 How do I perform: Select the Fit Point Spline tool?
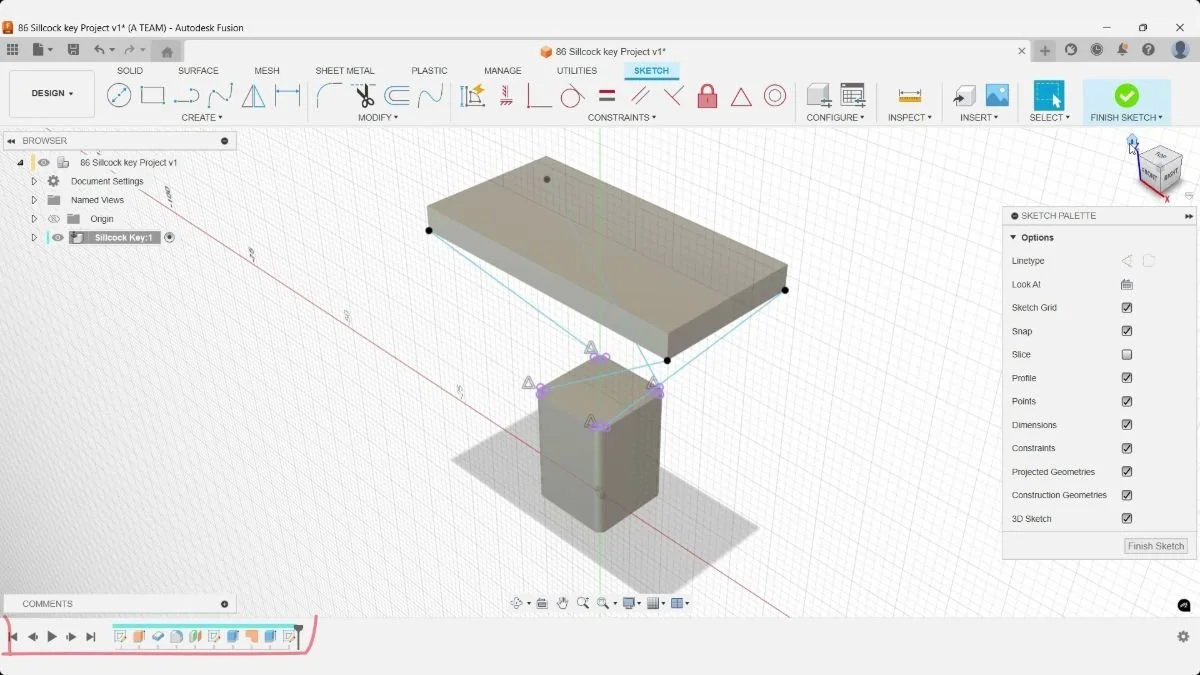click(220, 96)
